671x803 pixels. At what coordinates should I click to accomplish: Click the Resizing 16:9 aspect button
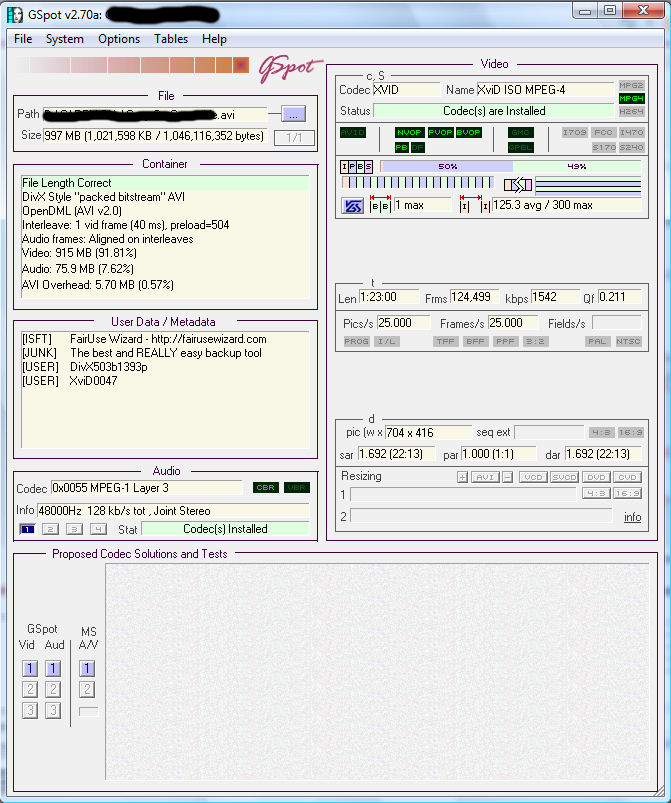point(627,494)
